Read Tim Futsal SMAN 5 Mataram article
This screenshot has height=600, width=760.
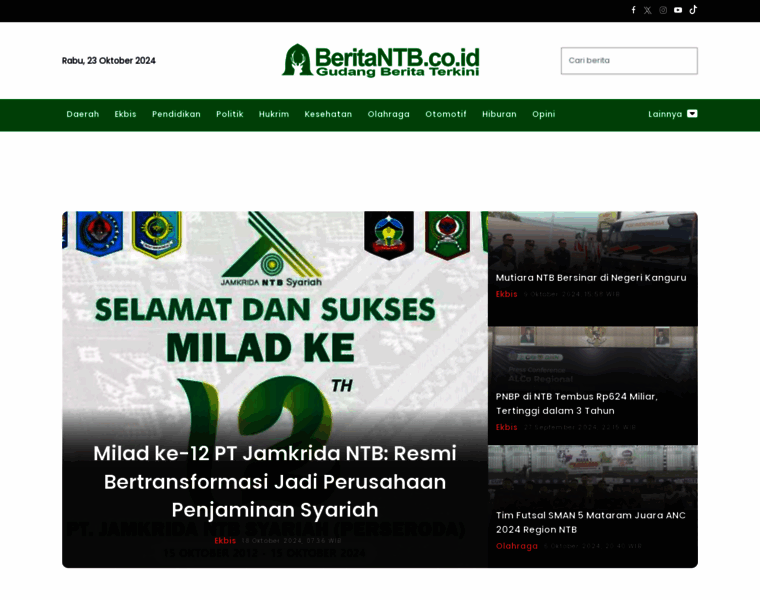[591, 522]
